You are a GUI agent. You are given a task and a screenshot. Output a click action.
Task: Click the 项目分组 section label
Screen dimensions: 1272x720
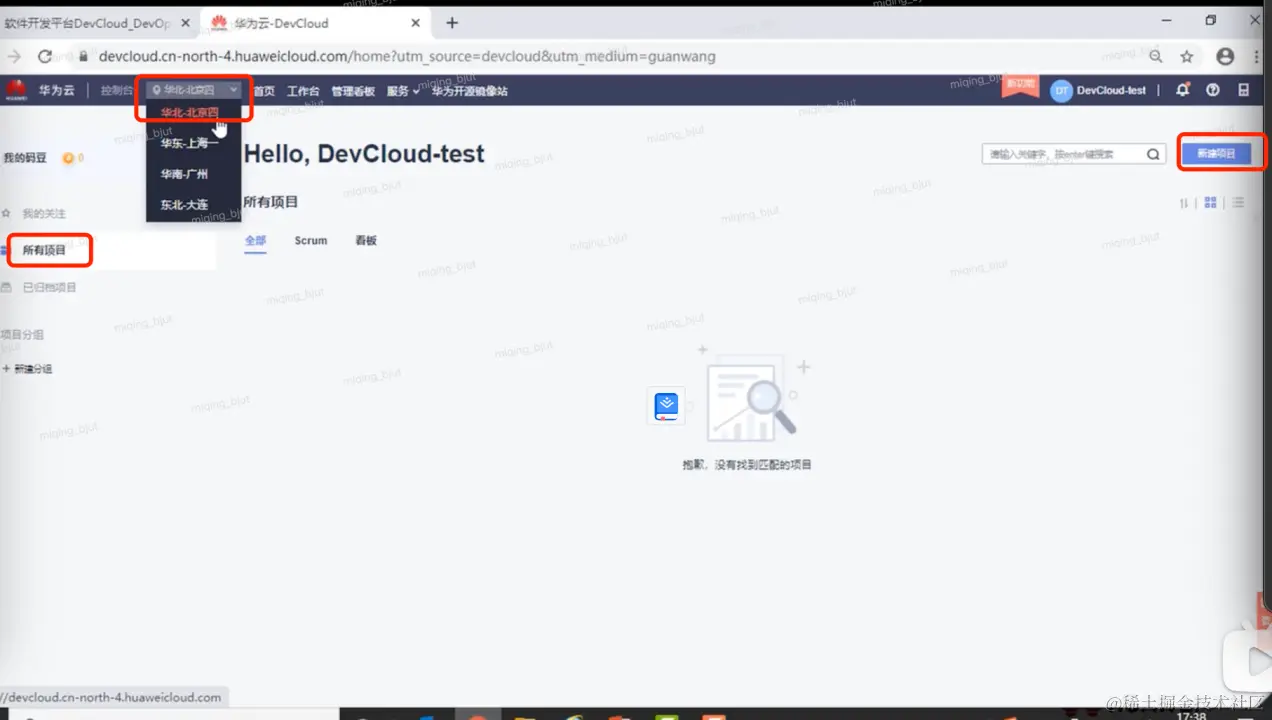[x=24, y=334]
